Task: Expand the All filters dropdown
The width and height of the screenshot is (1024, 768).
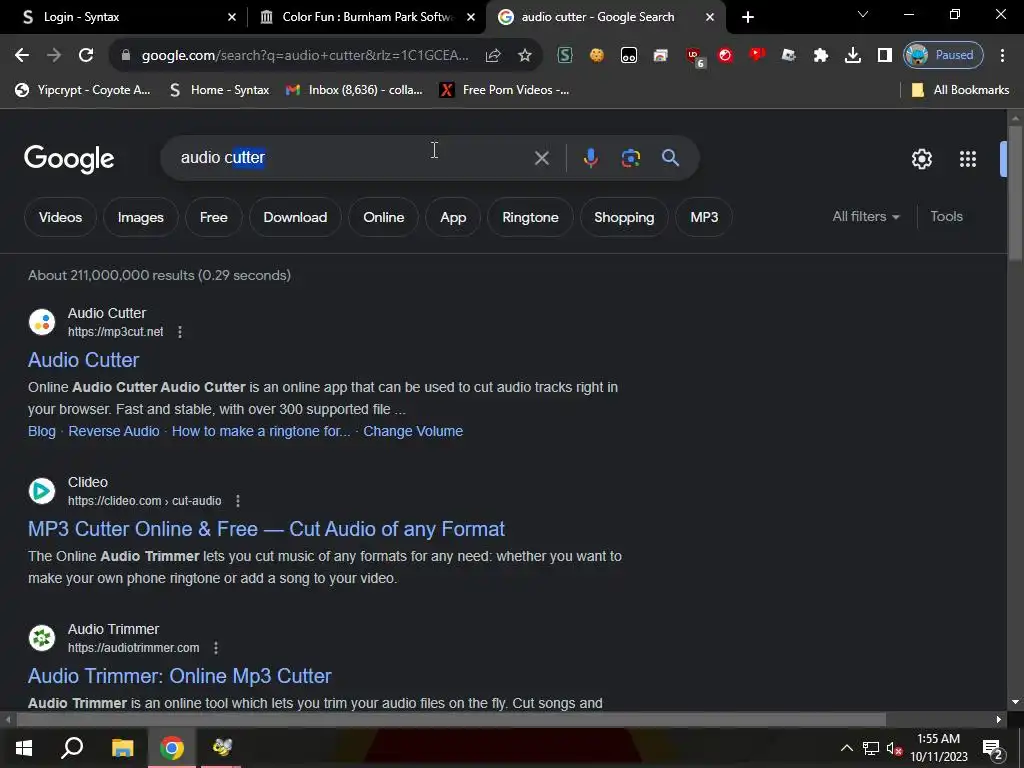Action: coord(866,217)
